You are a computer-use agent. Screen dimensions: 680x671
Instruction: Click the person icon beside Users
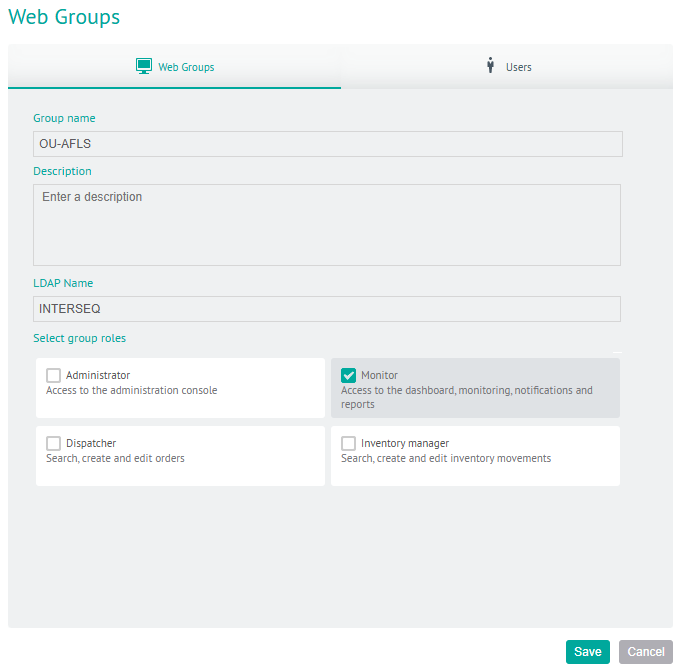click(x=490, y=65)
